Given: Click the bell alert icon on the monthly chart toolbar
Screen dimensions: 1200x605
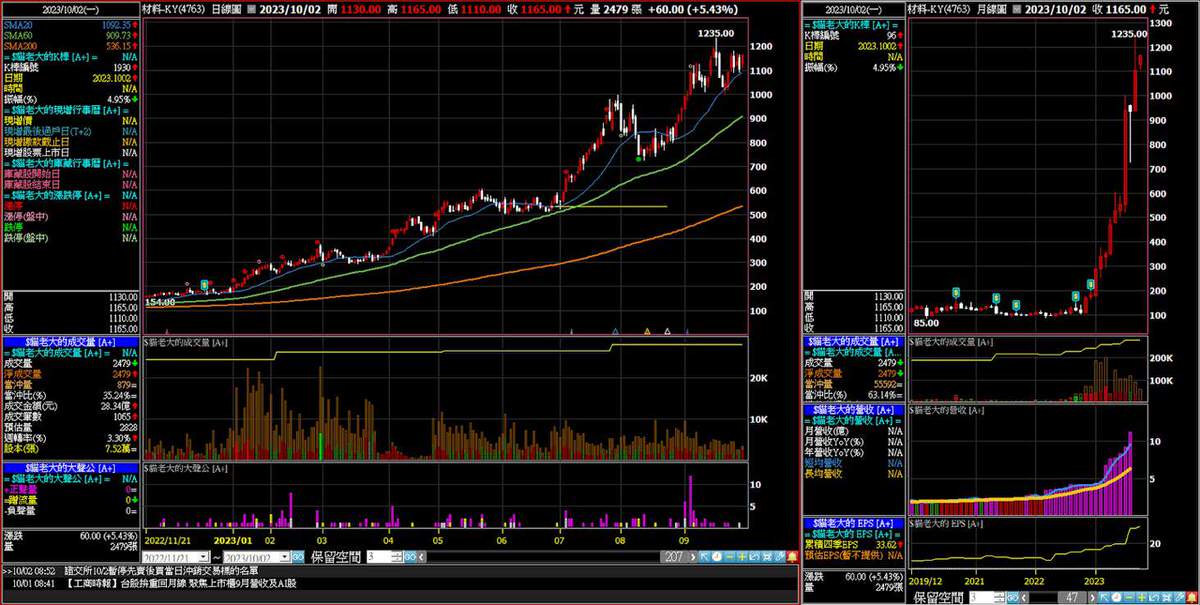Looking at the screenshot, I should pyautogui.click(x=1191, y=597).
